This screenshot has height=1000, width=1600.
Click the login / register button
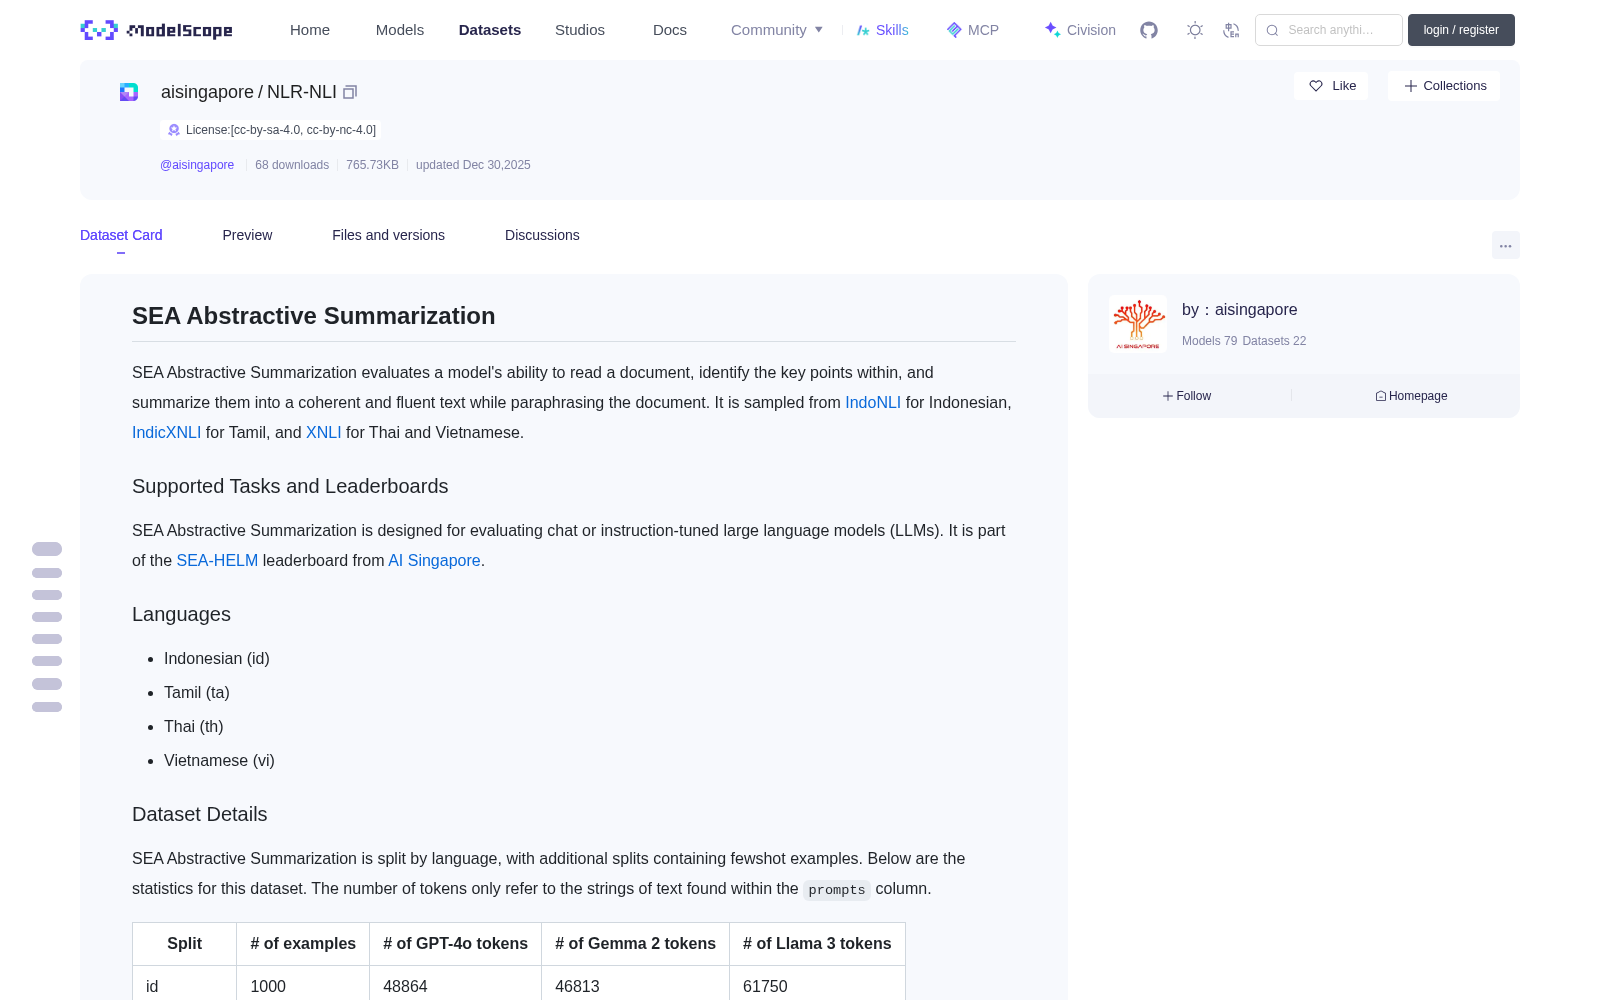click(x=1461, y=30)
